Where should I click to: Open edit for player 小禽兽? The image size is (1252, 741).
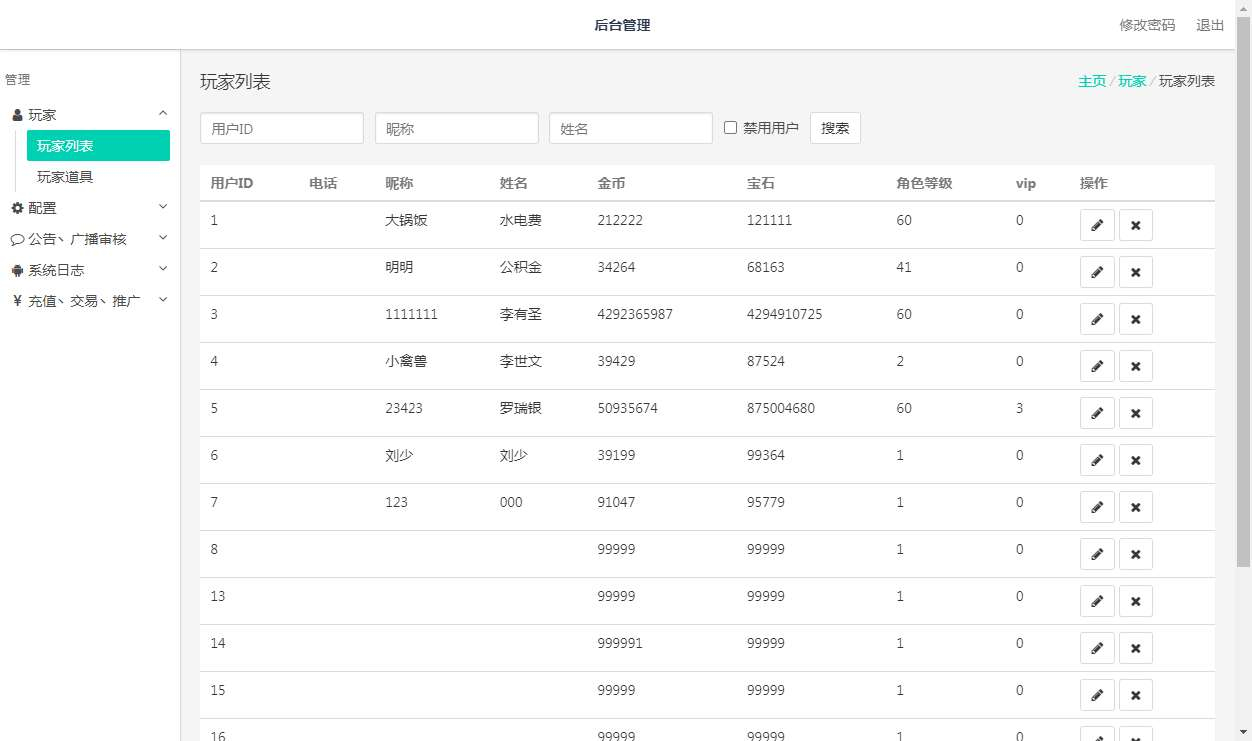tap(1097, 366)
